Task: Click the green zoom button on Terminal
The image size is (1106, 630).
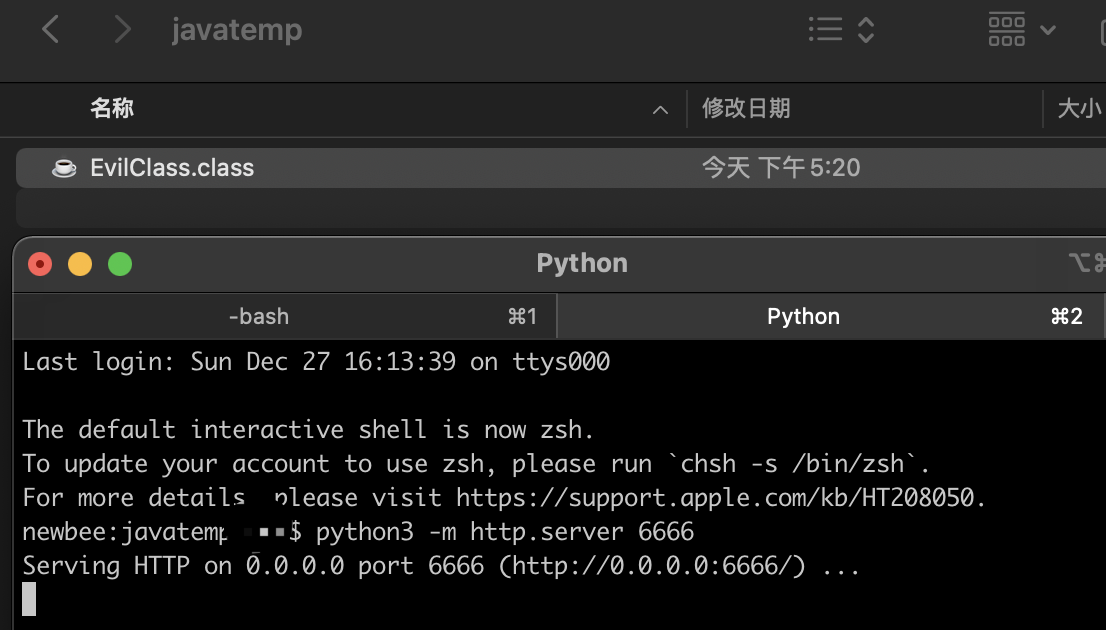Action: pos(120,263)
